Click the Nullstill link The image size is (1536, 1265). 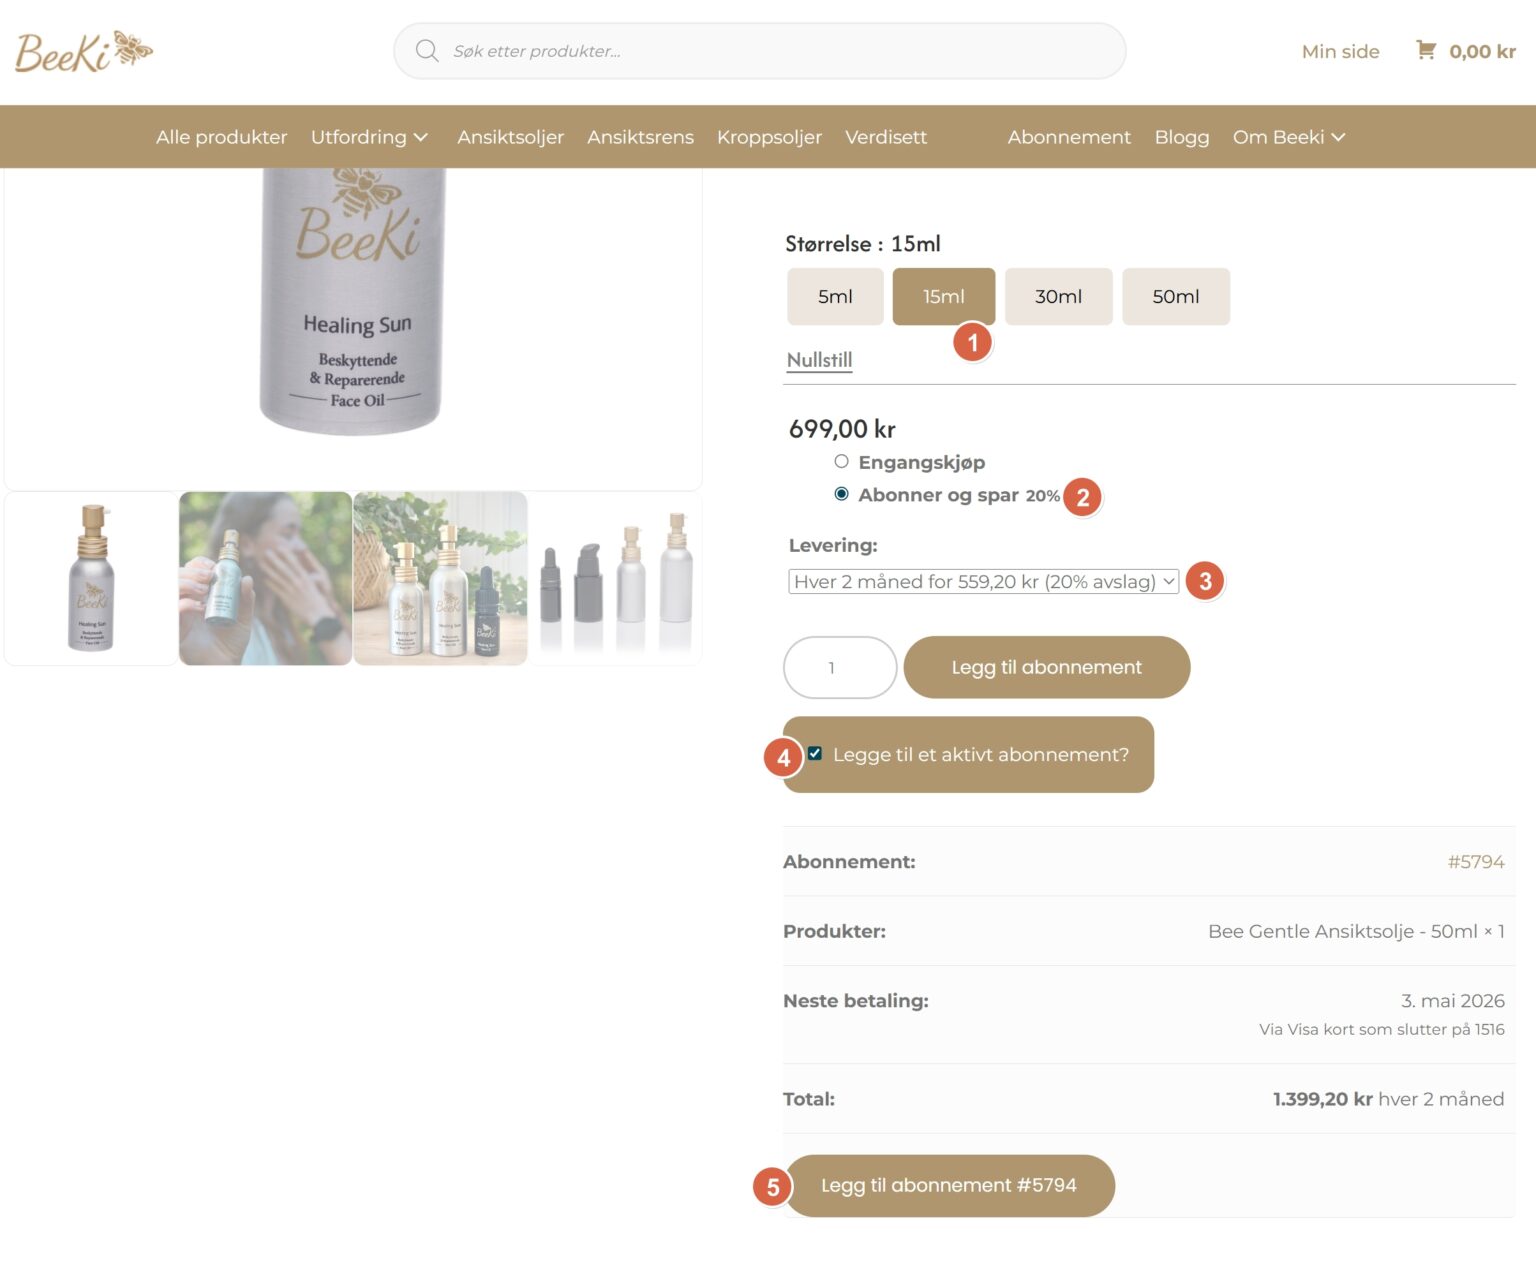pyautogui.click(x=819, y=360)
